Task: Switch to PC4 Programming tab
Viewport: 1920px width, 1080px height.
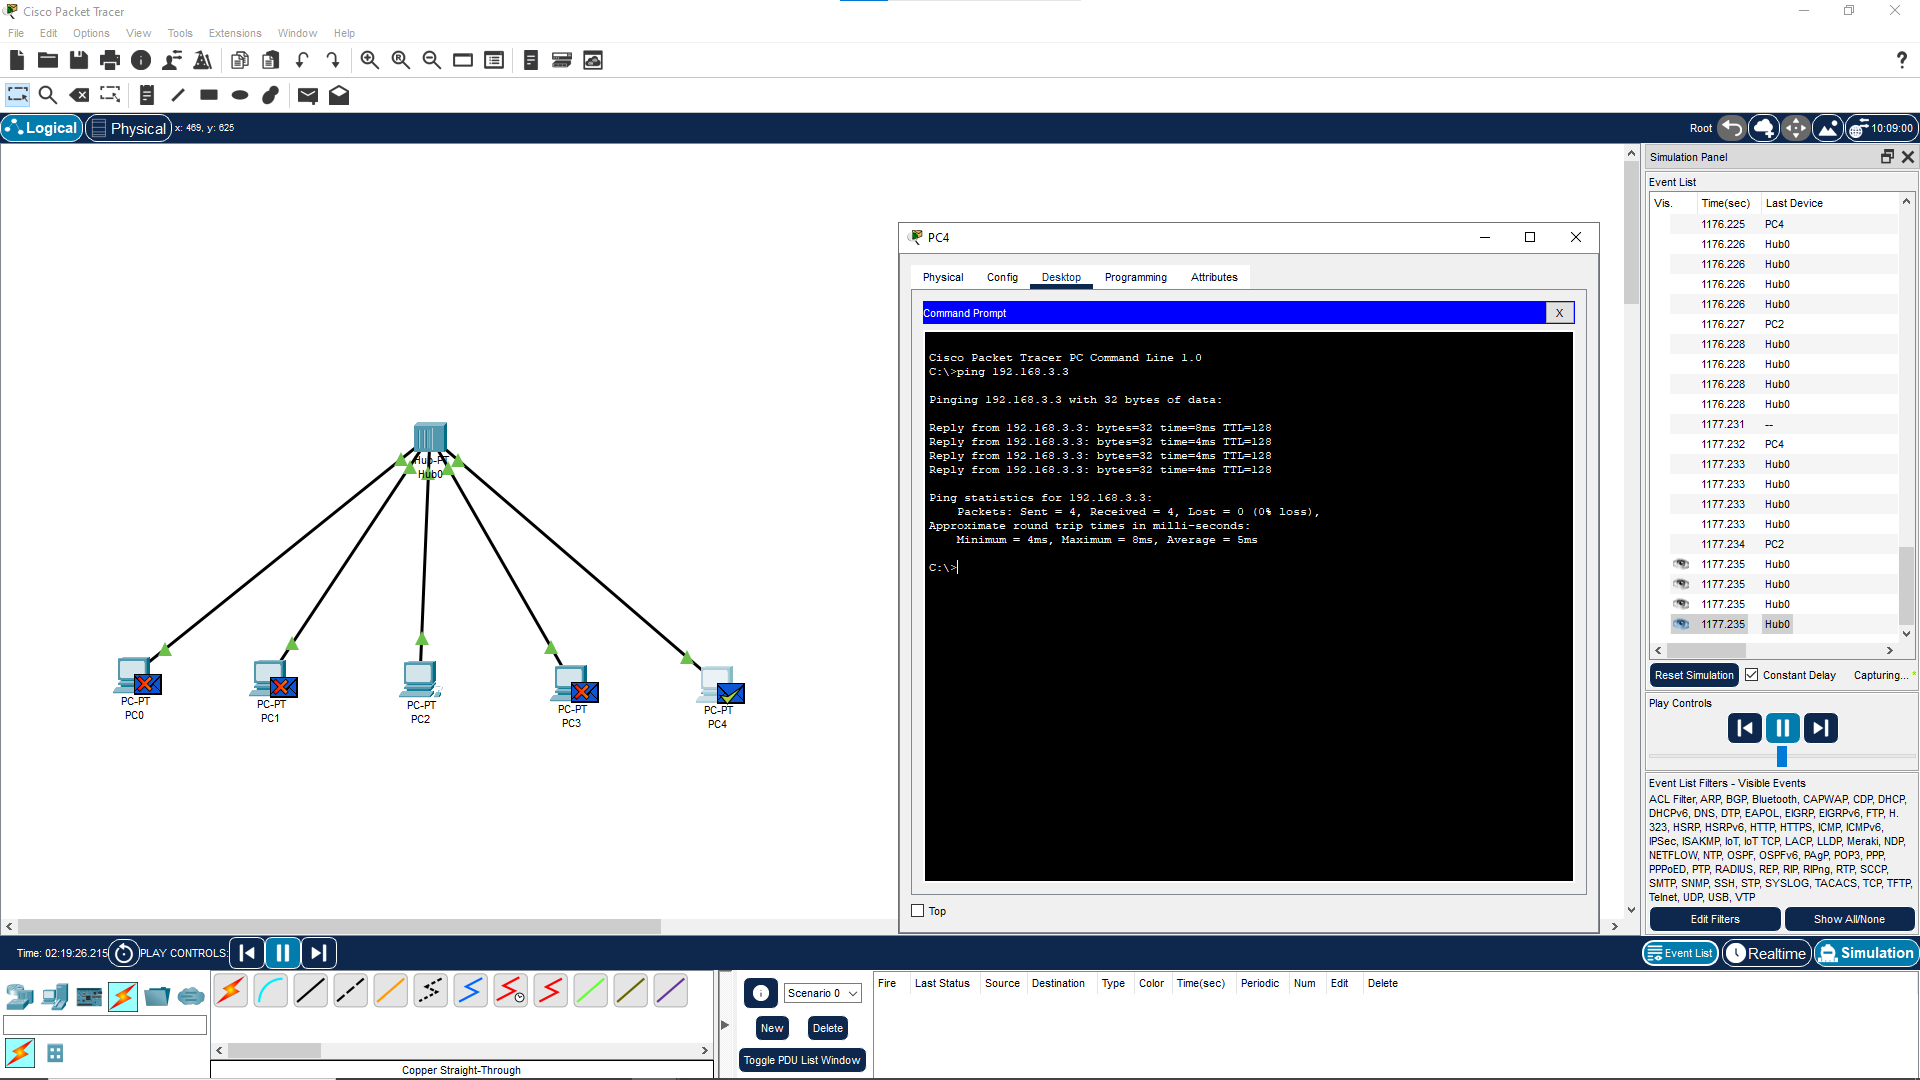Action: [1135, 277]
